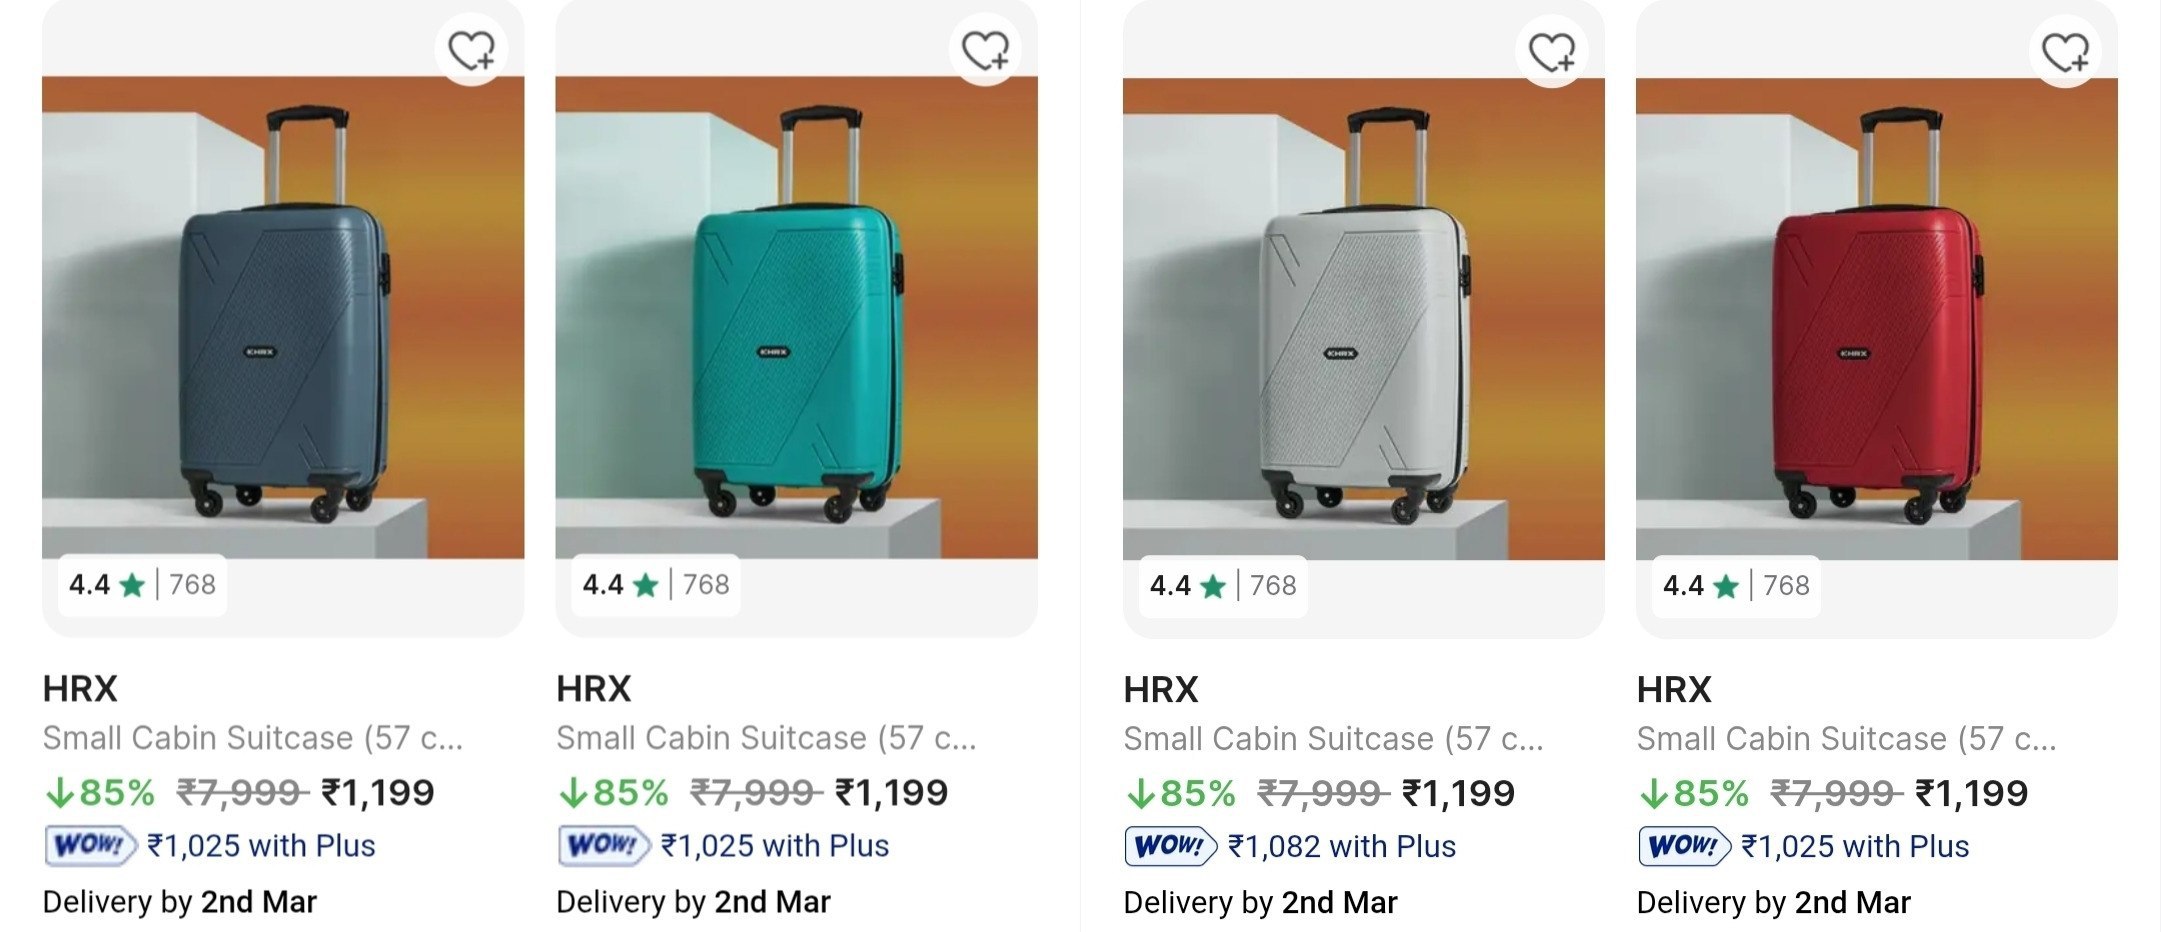The image size is (2161, 932).
Task: Click the 85% discount on blue-grey suitcase
Action: (101, 793)
